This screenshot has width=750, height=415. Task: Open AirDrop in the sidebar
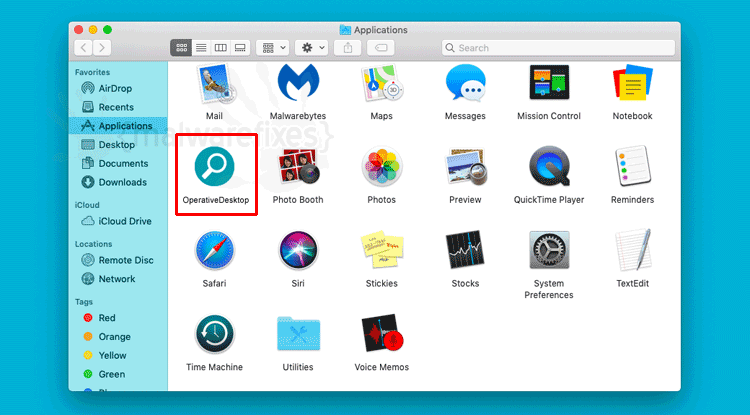point(118,88)
